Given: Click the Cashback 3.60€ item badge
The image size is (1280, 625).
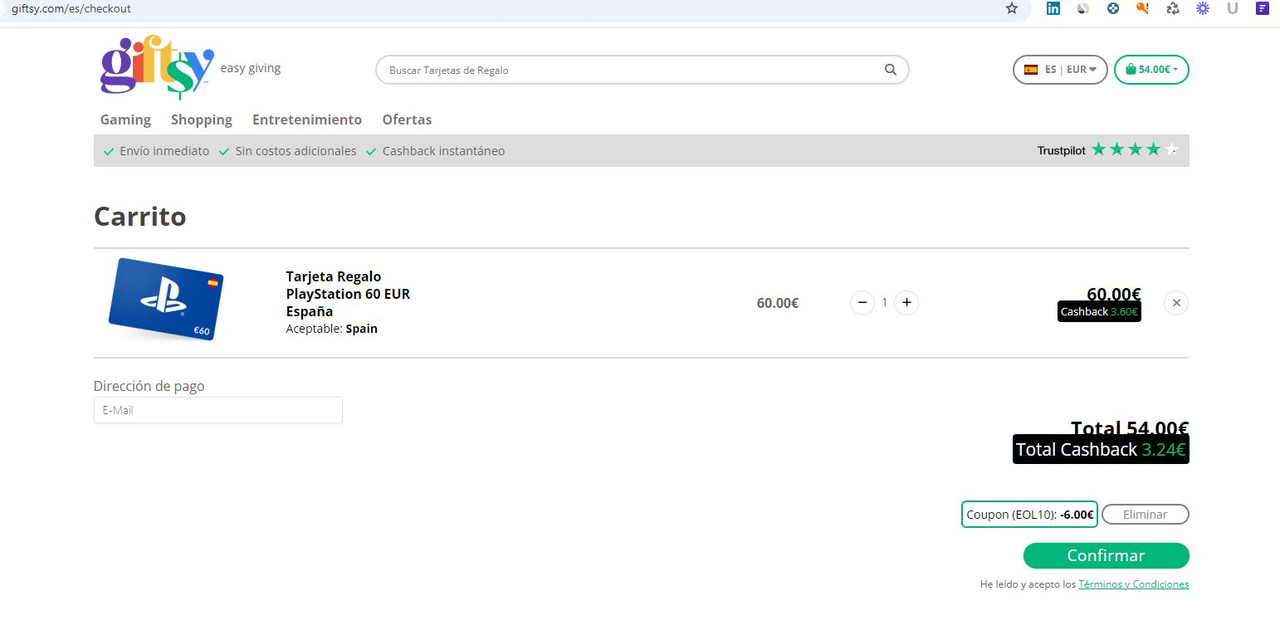Looking at the screenshot, I should (x=1099, y=311).
